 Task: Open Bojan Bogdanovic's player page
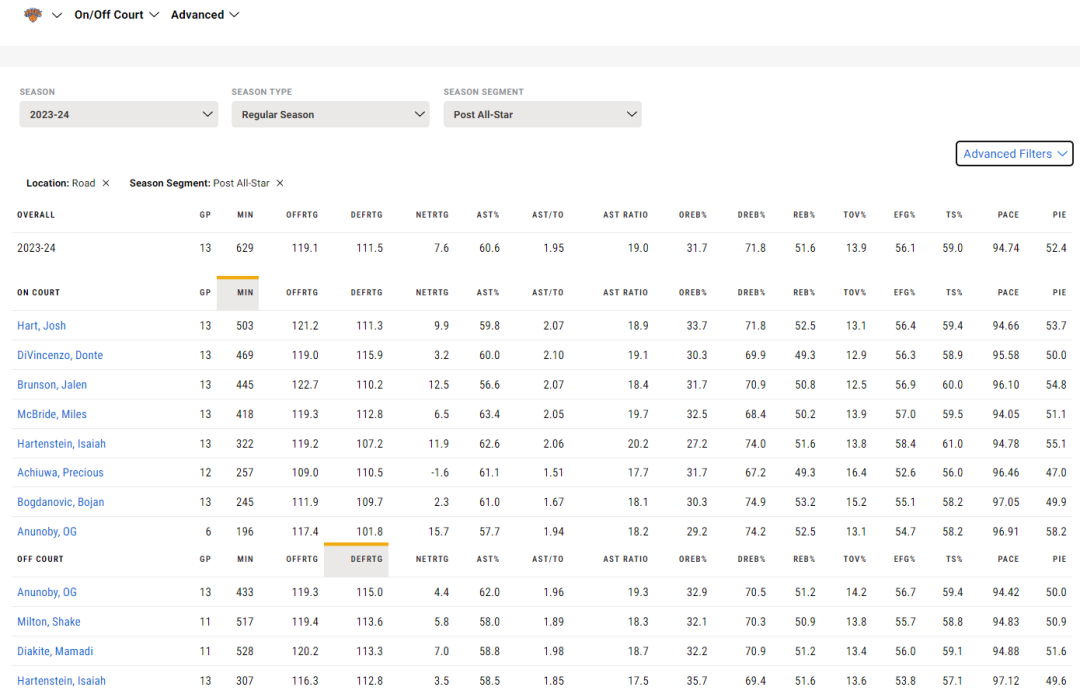(61, 503)
